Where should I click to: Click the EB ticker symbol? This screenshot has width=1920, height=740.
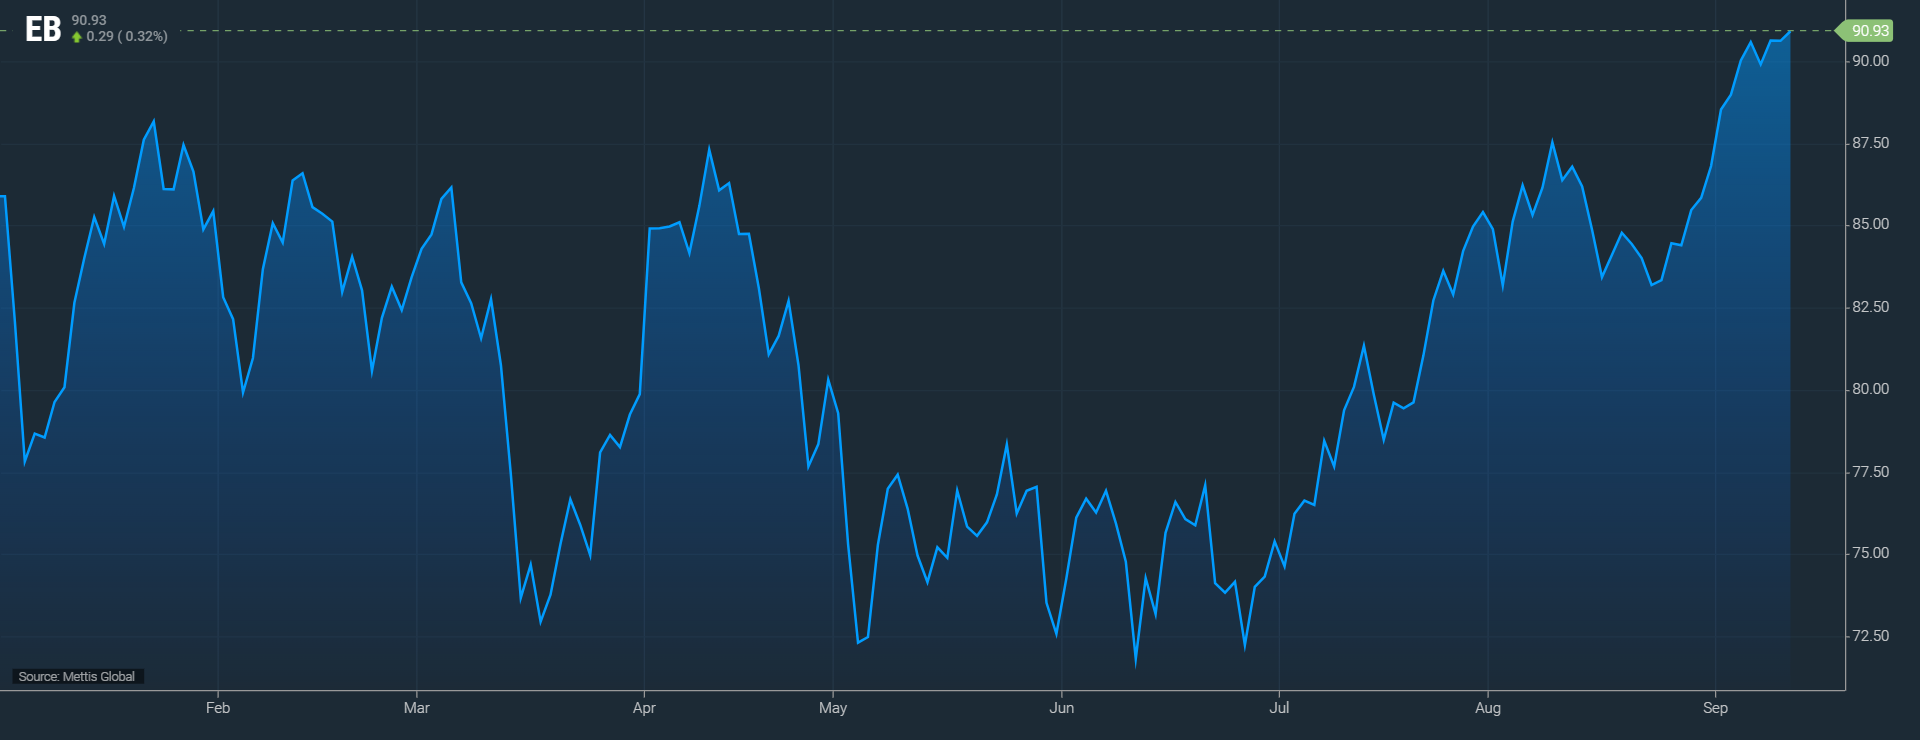pos(43,29)
